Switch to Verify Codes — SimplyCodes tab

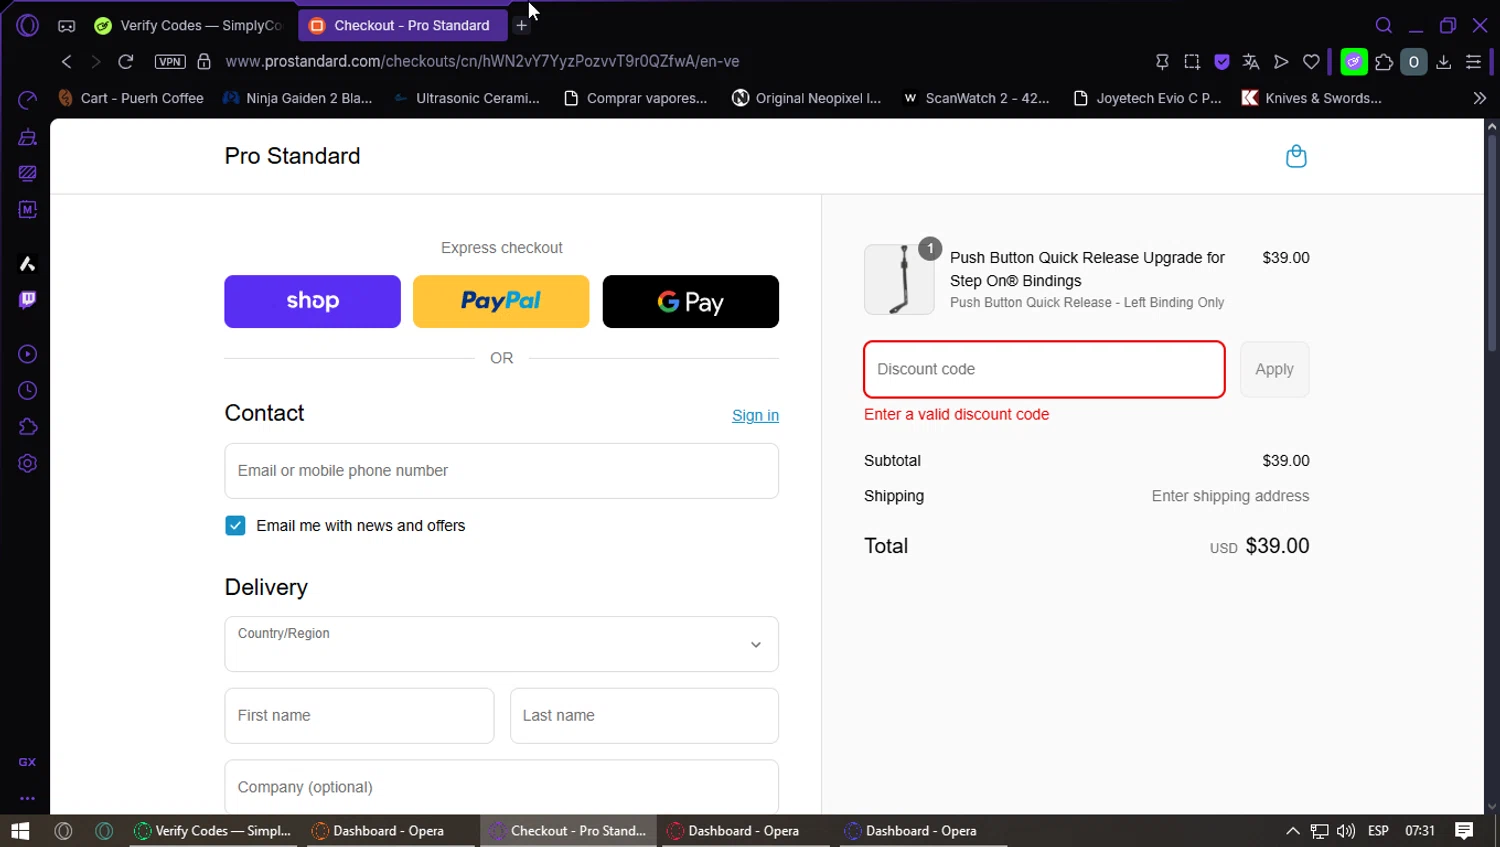(x=188, y=26)
